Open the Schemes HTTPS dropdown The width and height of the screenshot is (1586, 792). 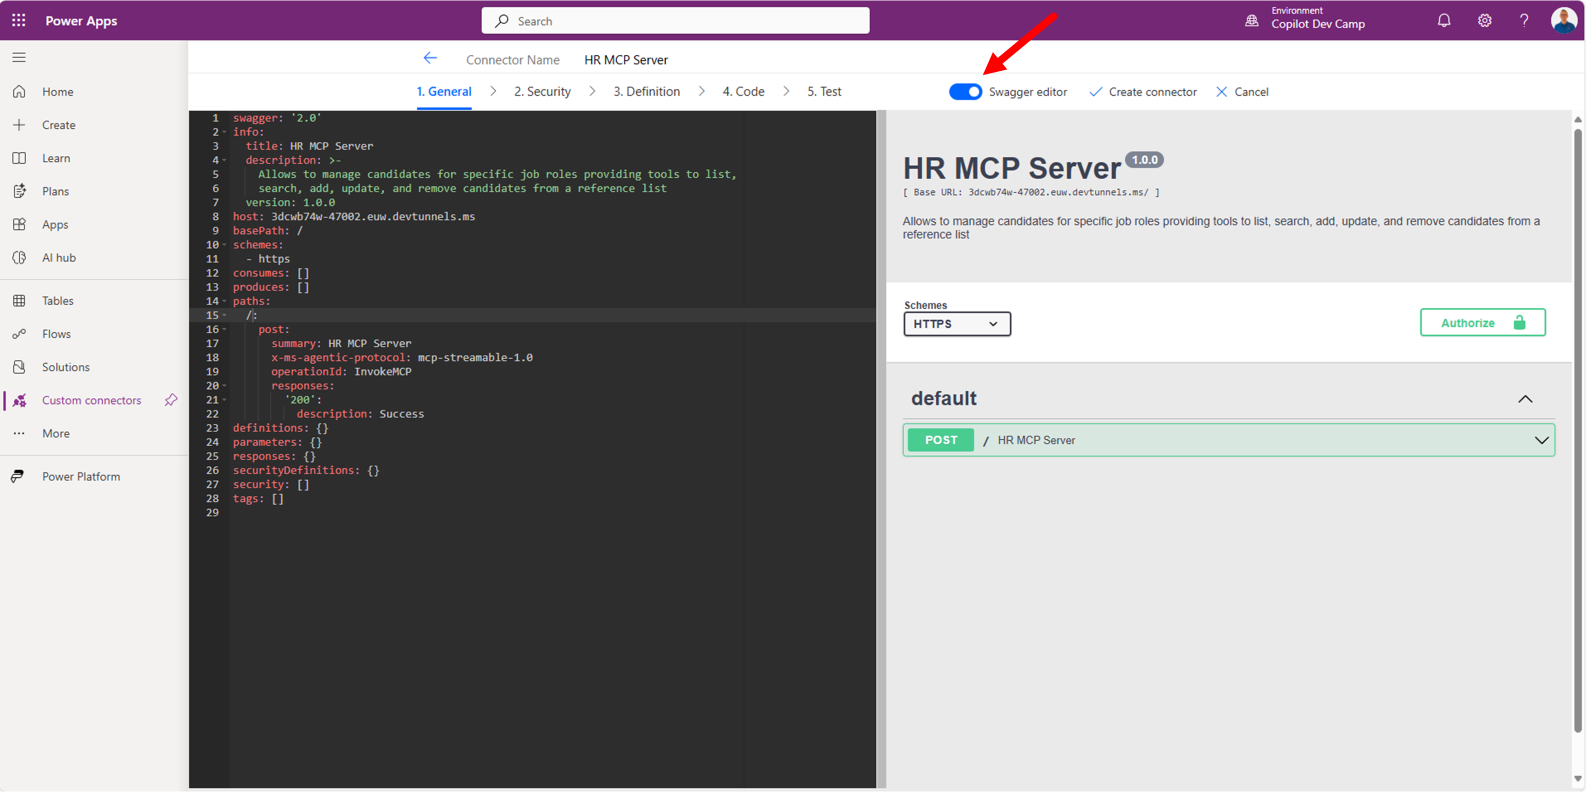tap(957, 323)
